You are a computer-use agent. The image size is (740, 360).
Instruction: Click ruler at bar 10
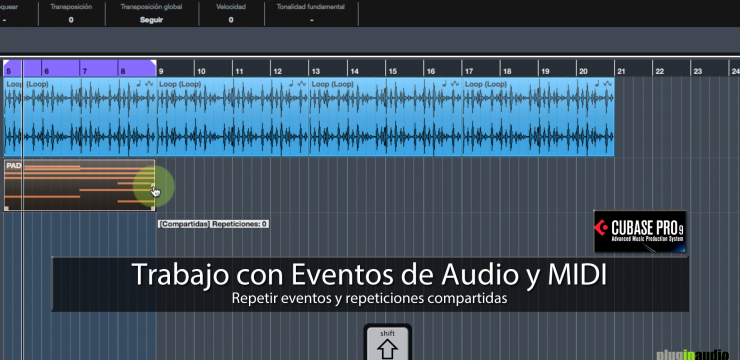(x=201, y=71)
